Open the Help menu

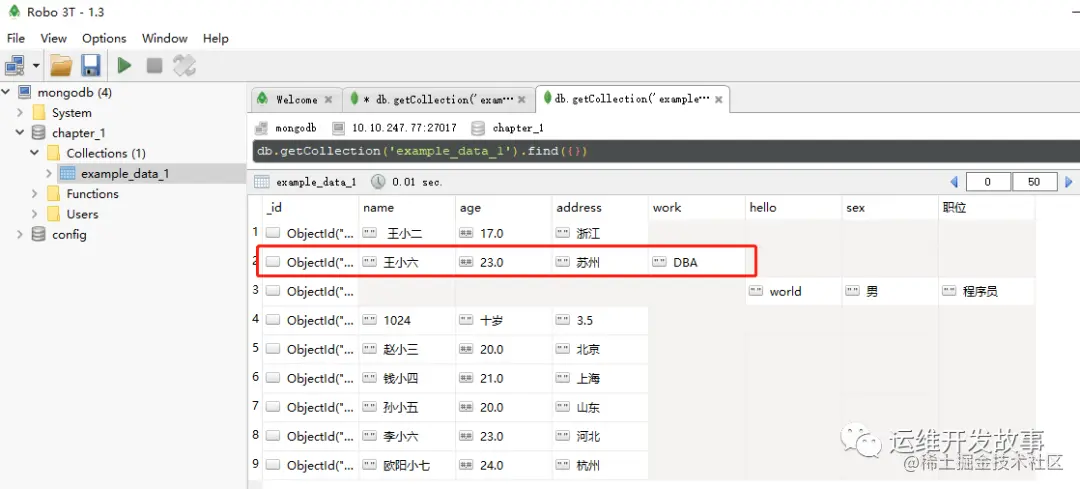tap(216, 39)
